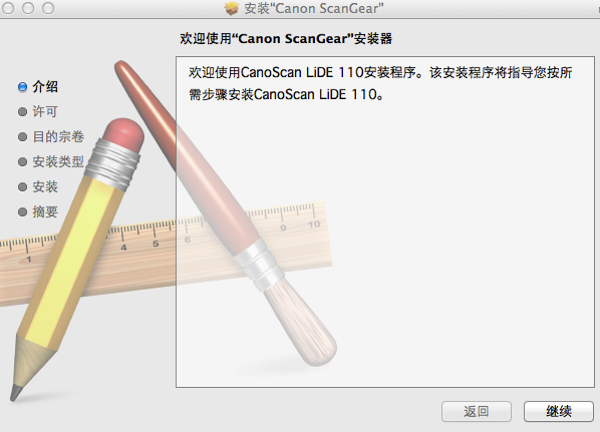Viewport: 600px width, 432px height.
Task: Click the gray bullet beside 许可
Action: tap(23, 112)
